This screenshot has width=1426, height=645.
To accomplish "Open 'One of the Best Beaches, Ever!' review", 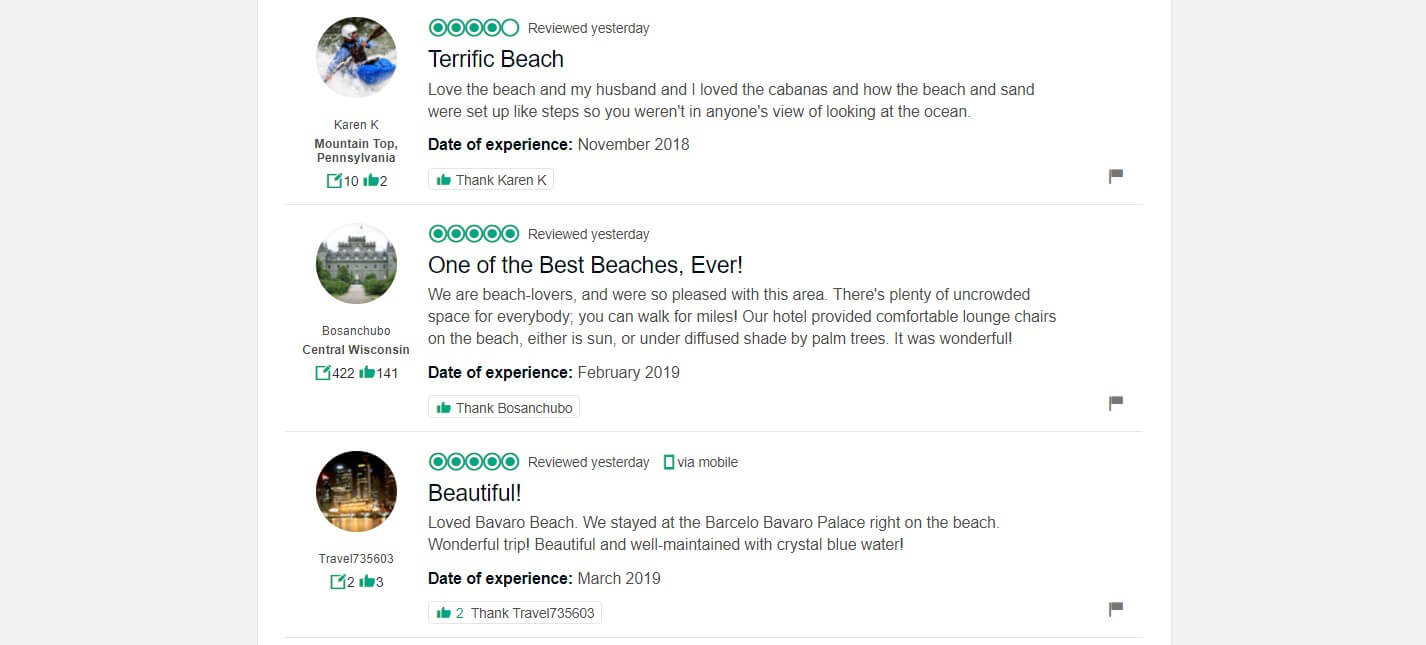I will pyautogui.click(x=585, y=265).
